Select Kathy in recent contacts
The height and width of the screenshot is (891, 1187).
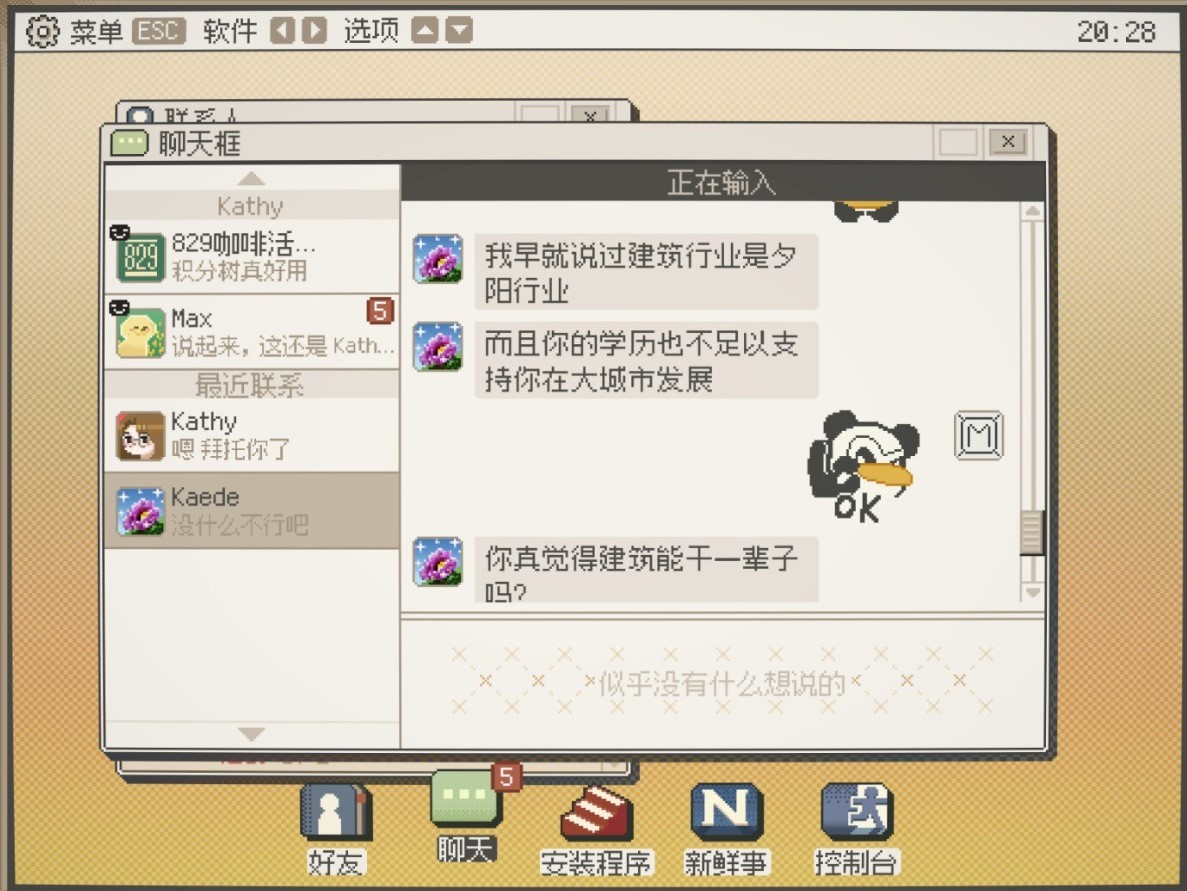coord(252,435)
